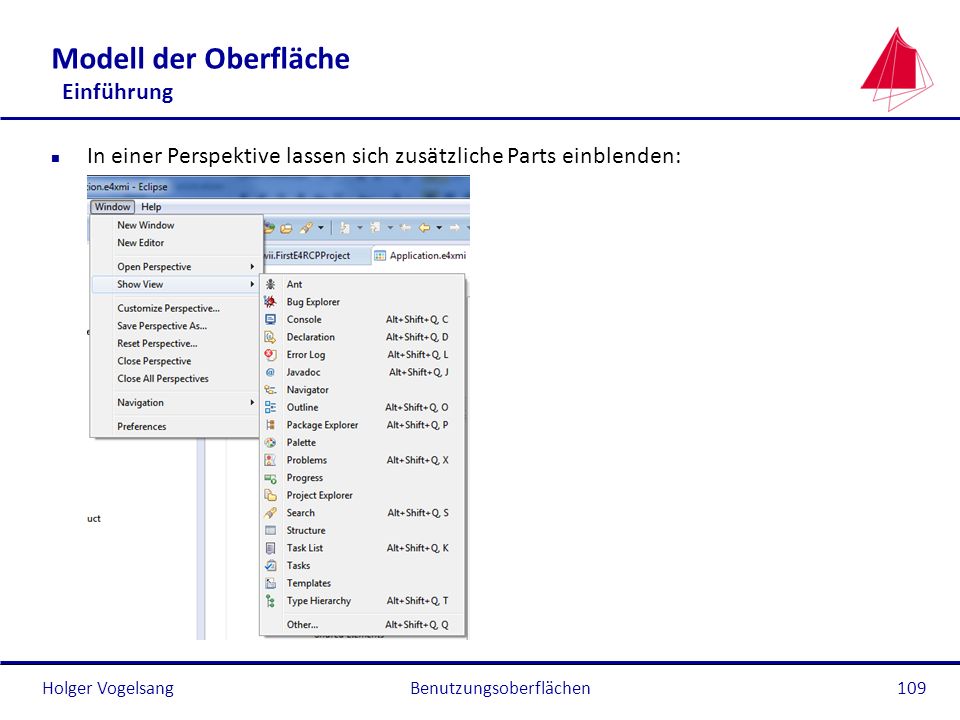Click the Application.e4xmi tab's file icon

pyautogui.click(x=380, y=256)
